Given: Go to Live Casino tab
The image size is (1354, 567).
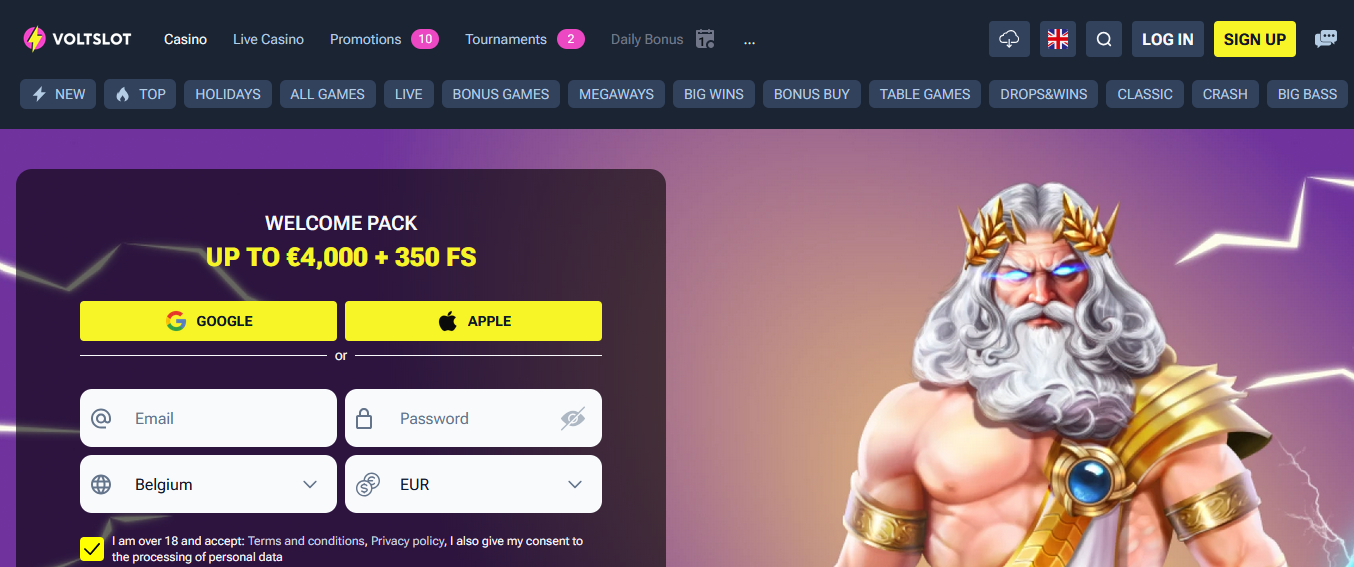Looking at the screenshot, I should (268, 39).
